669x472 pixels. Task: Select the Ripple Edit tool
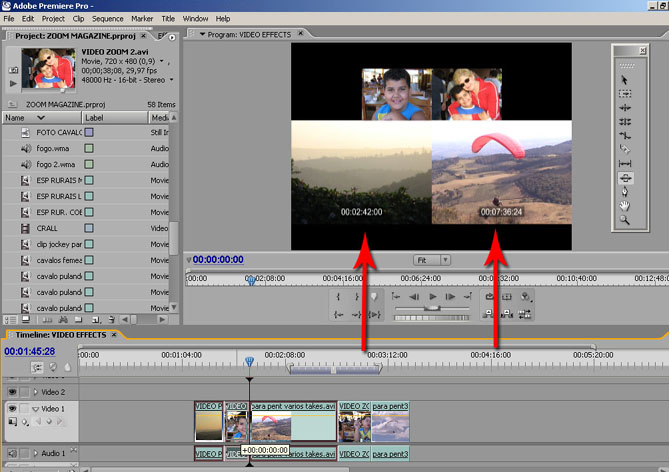tap(625, 107)
